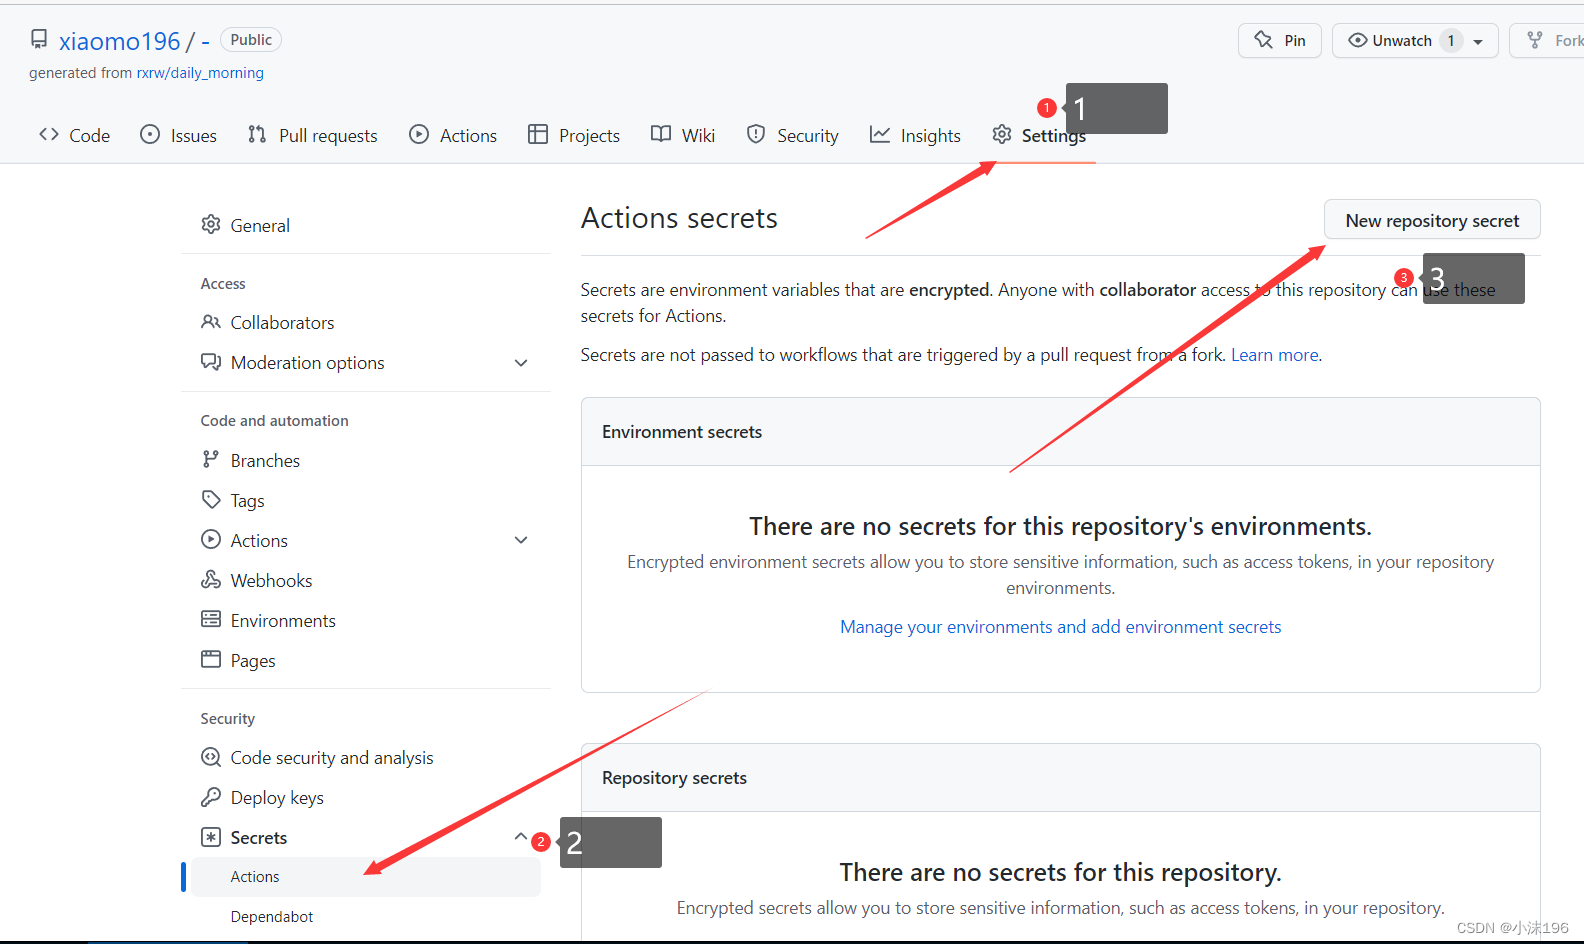Click the sidebar Actions play-circle icon
Image resolution: width=1584 pixels, height=944 pixels.
pyautogui.click(x=211, y=539)
